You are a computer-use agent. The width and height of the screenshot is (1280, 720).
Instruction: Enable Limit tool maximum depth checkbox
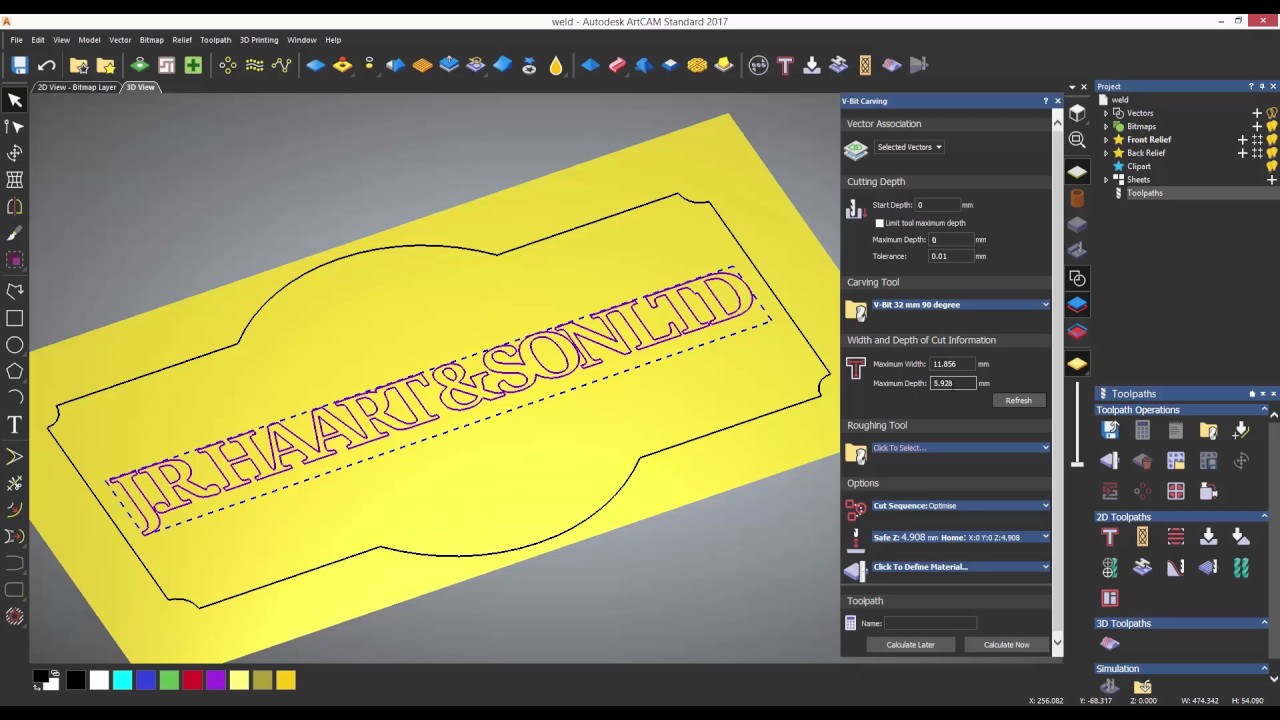pyautogui.click(x=880, y=223)
